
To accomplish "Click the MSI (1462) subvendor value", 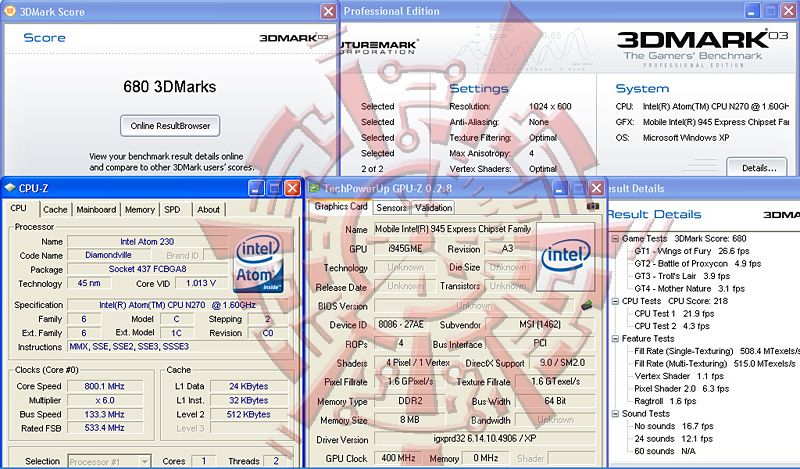I will [540, 325].
